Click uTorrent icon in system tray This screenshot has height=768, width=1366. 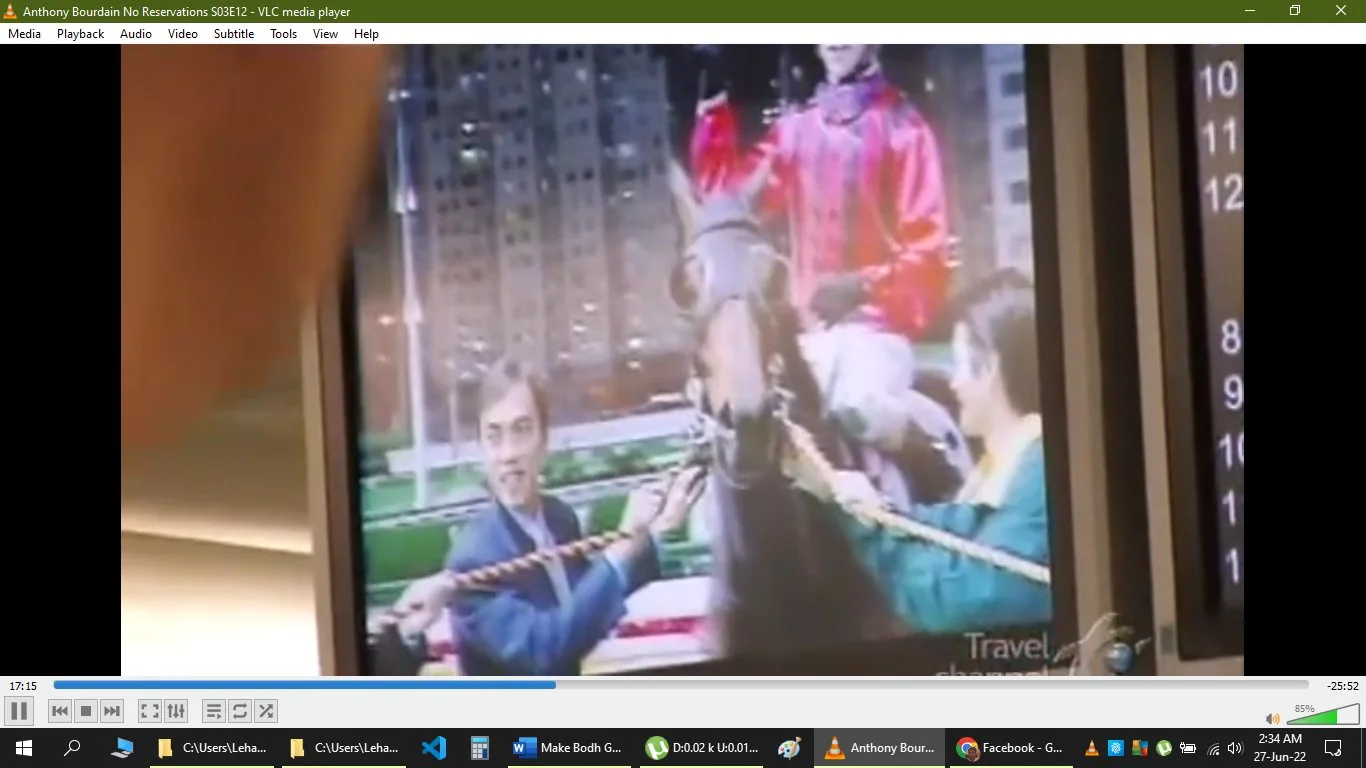(1164, 748)
